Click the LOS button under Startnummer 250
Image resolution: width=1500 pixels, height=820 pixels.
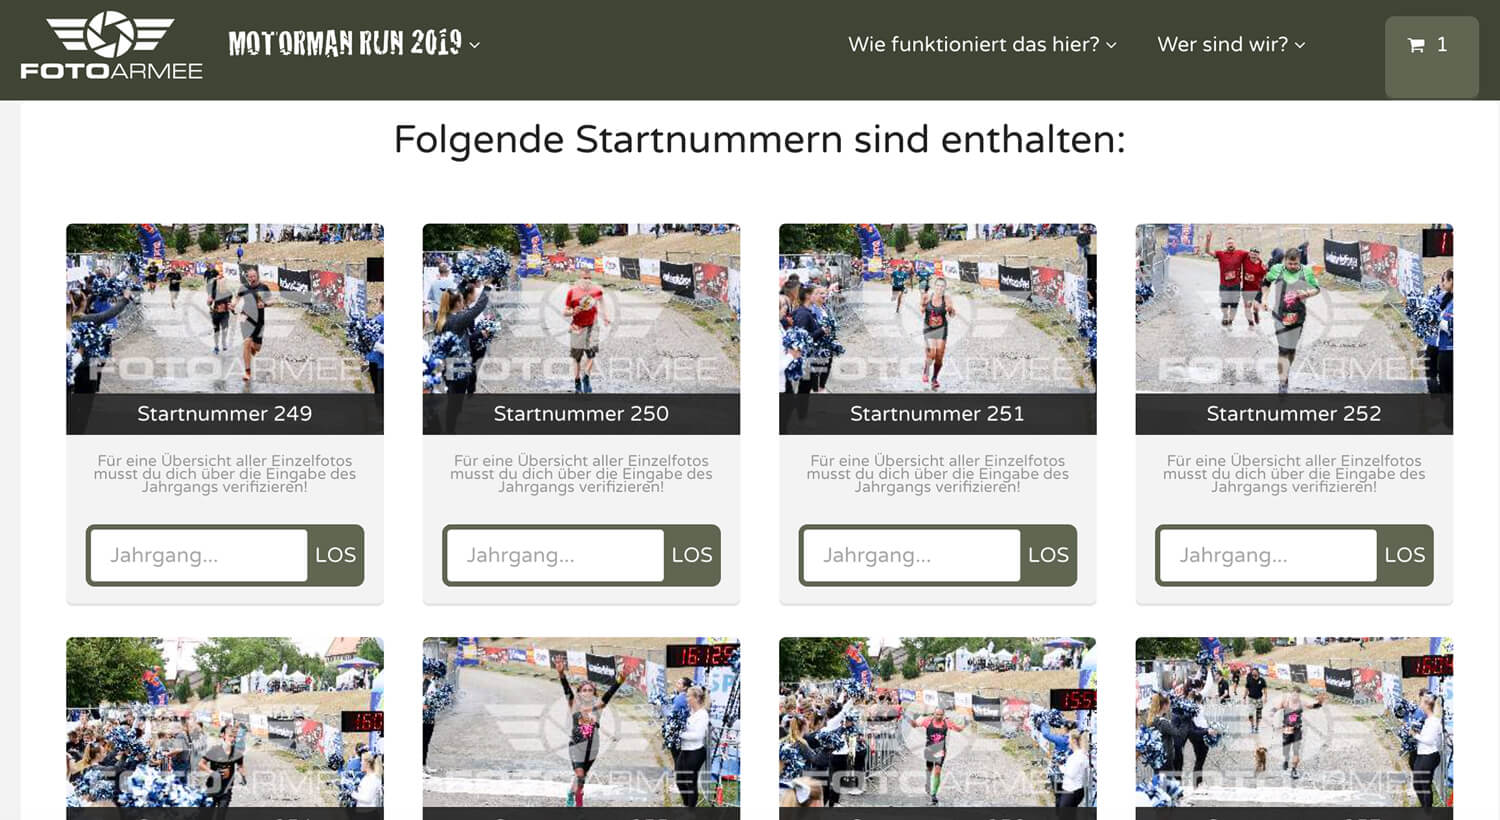[692, 555]
